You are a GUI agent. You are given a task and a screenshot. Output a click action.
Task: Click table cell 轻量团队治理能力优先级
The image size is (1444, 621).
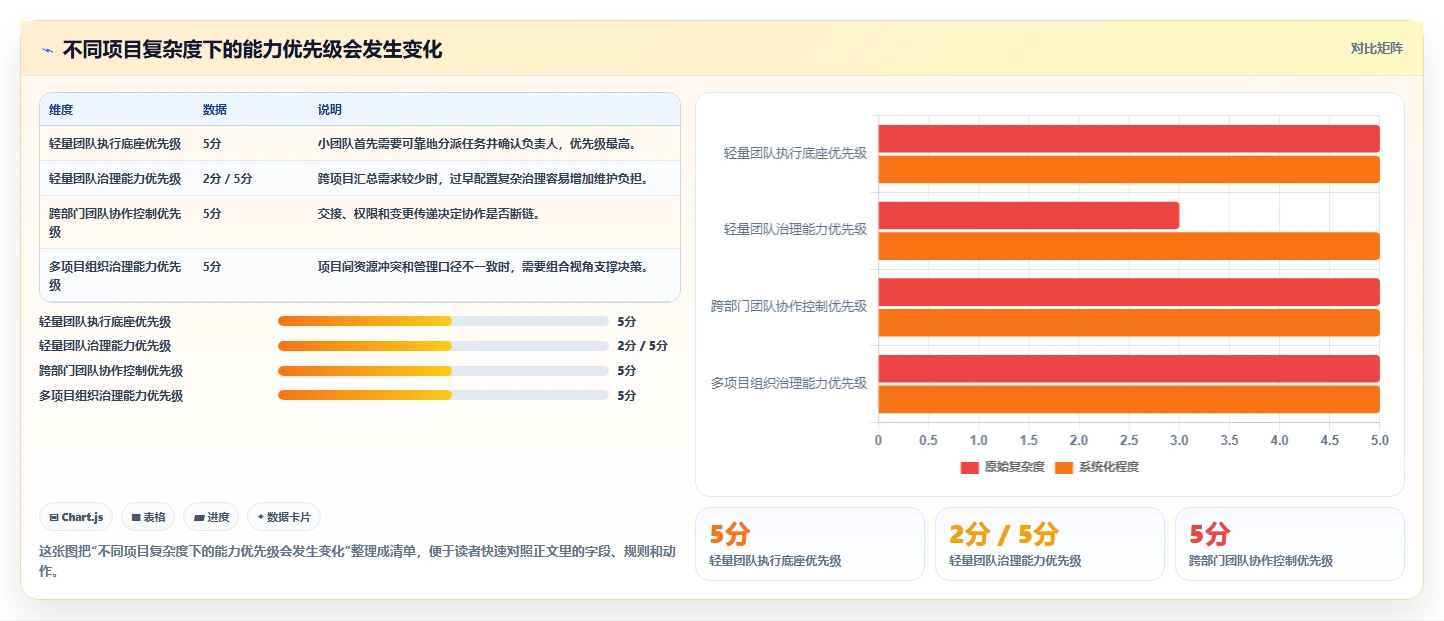click(x=115, y=178)
